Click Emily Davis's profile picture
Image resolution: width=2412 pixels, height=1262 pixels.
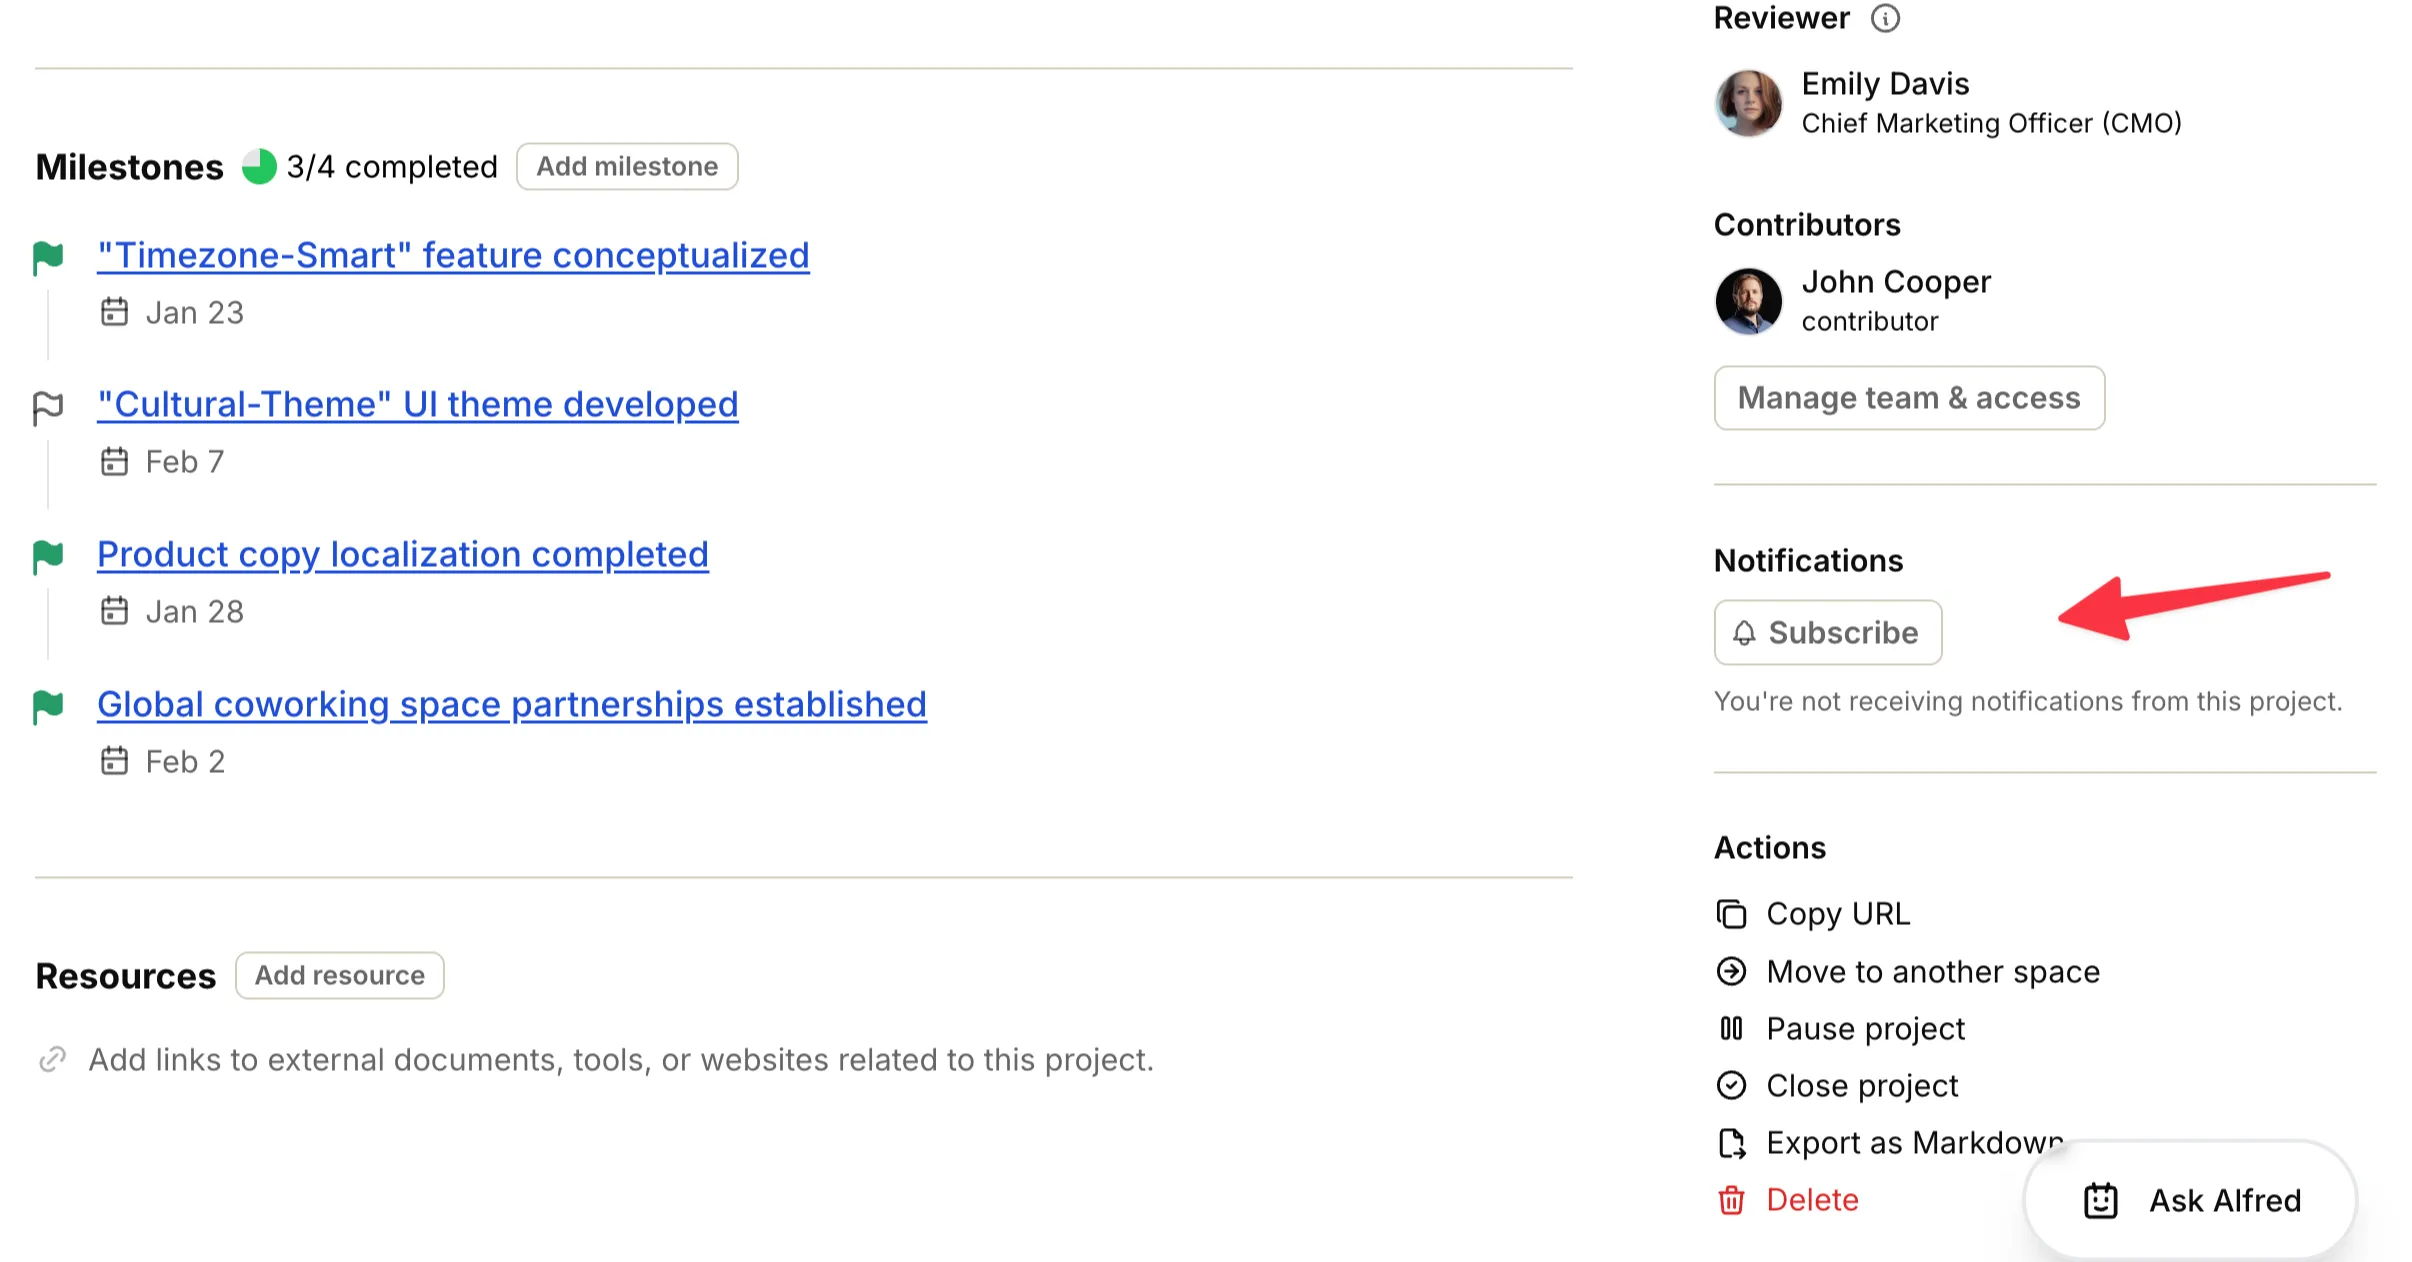click(x=1748, y=102)
